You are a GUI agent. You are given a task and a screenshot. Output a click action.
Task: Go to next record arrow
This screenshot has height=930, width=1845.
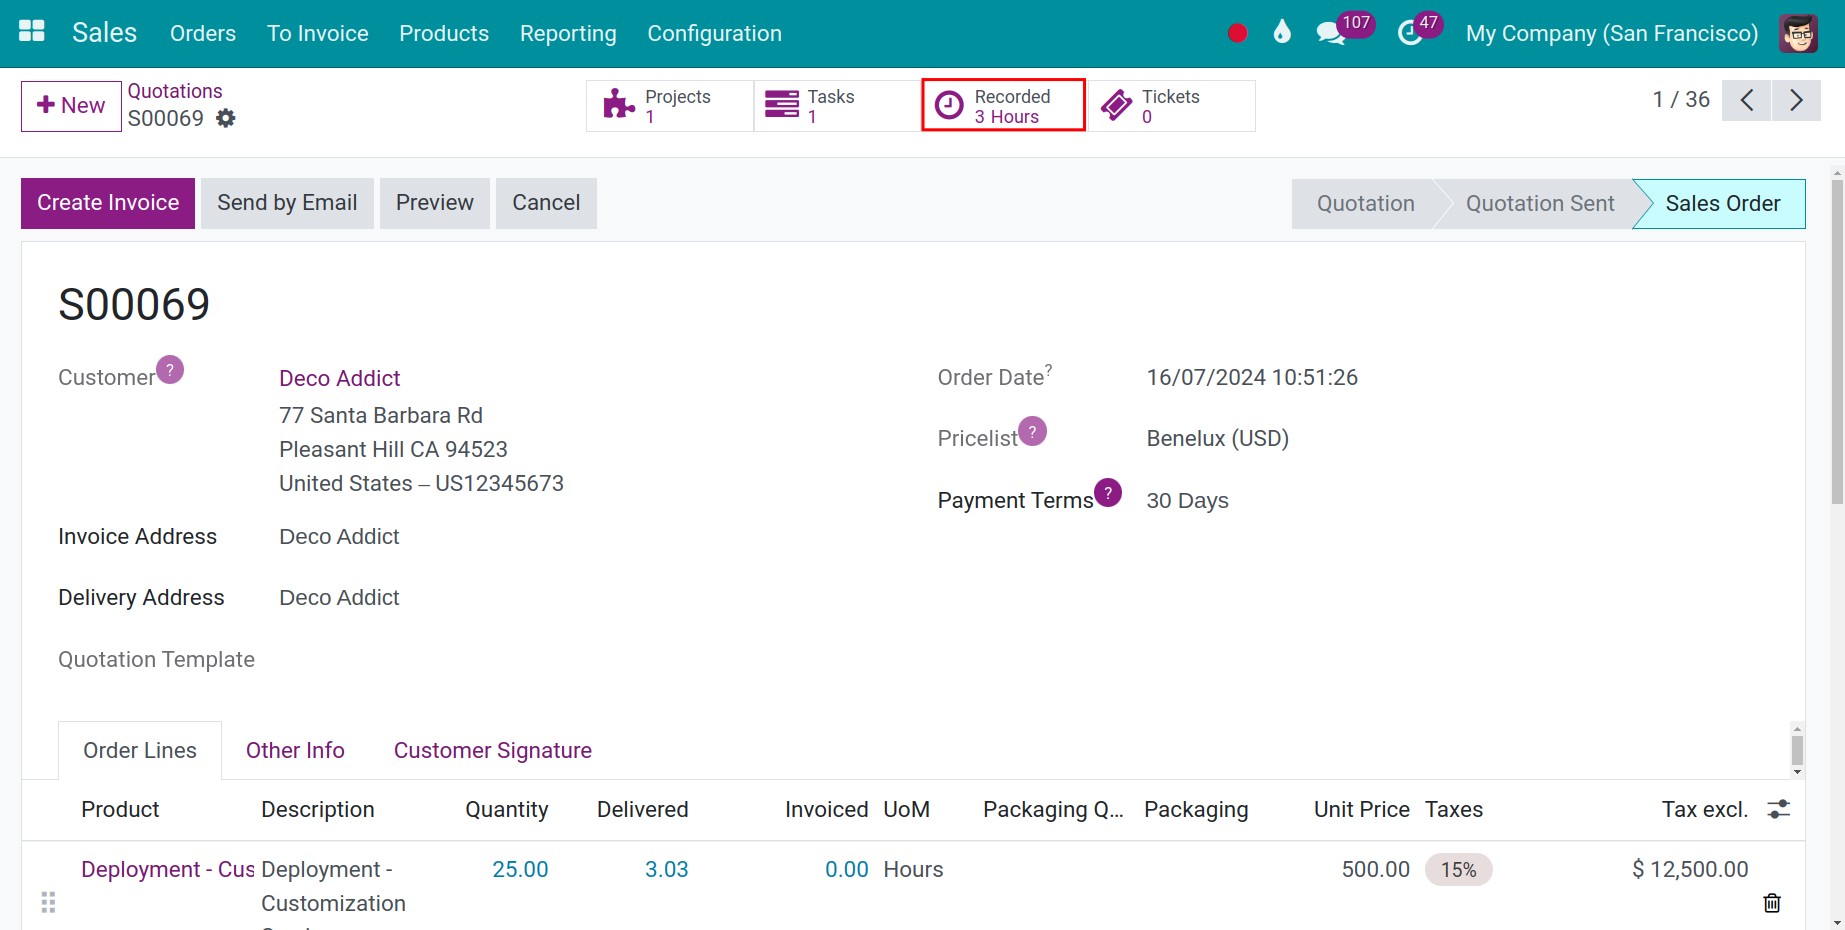[1796, 100]
